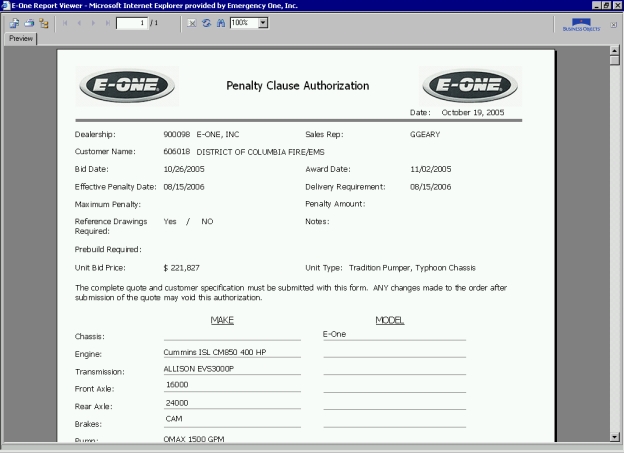The width and height of the screenshot is (624, 453).
Task: Close the current view with small X
Action: pos(613,25)
